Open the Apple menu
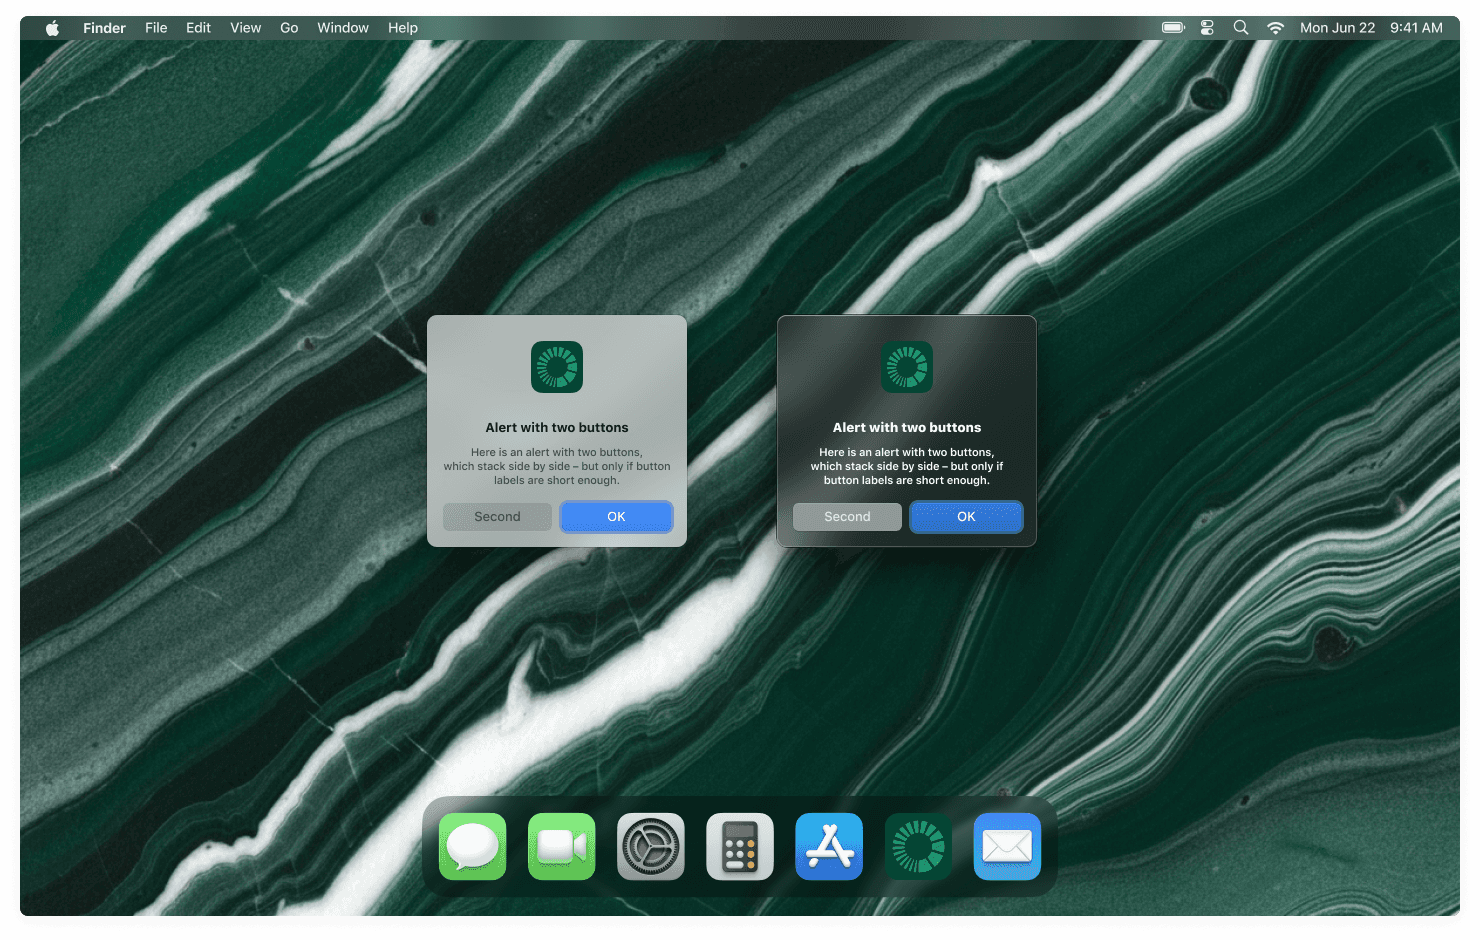Image resolution: width=1480 pixels, height=940 pixels. pyautogui.click(x=52, y=28)
